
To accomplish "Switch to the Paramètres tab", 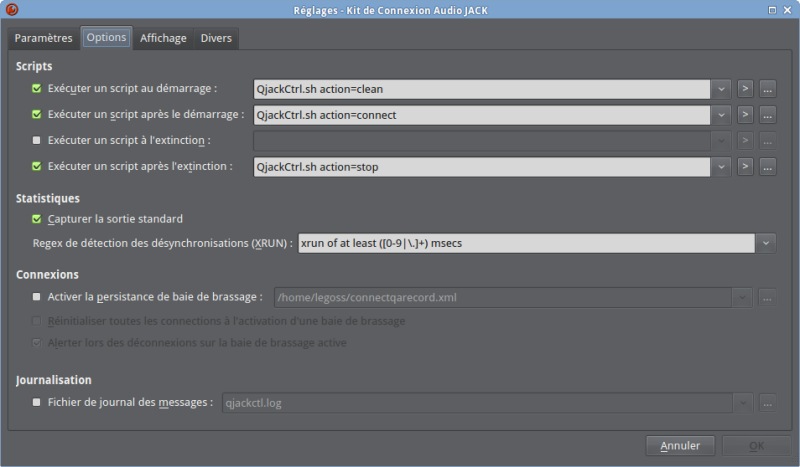I will pyautogui.click(x=44, y=38).
